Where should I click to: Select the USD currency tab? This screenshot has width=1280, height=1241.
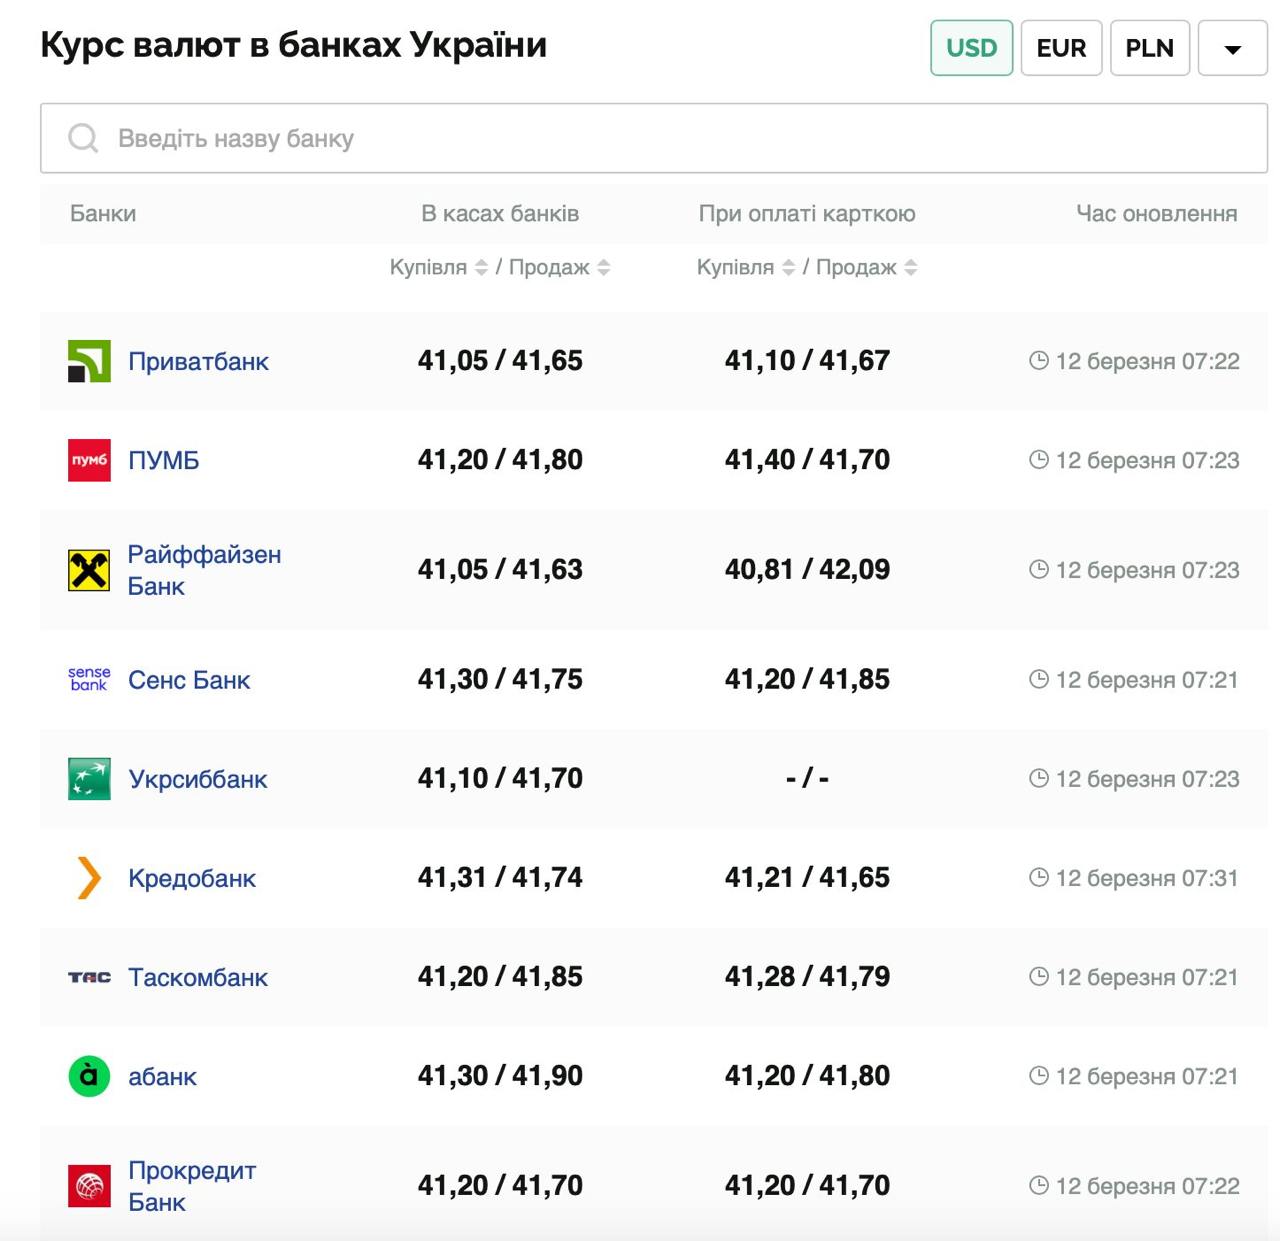coord(971,48)
